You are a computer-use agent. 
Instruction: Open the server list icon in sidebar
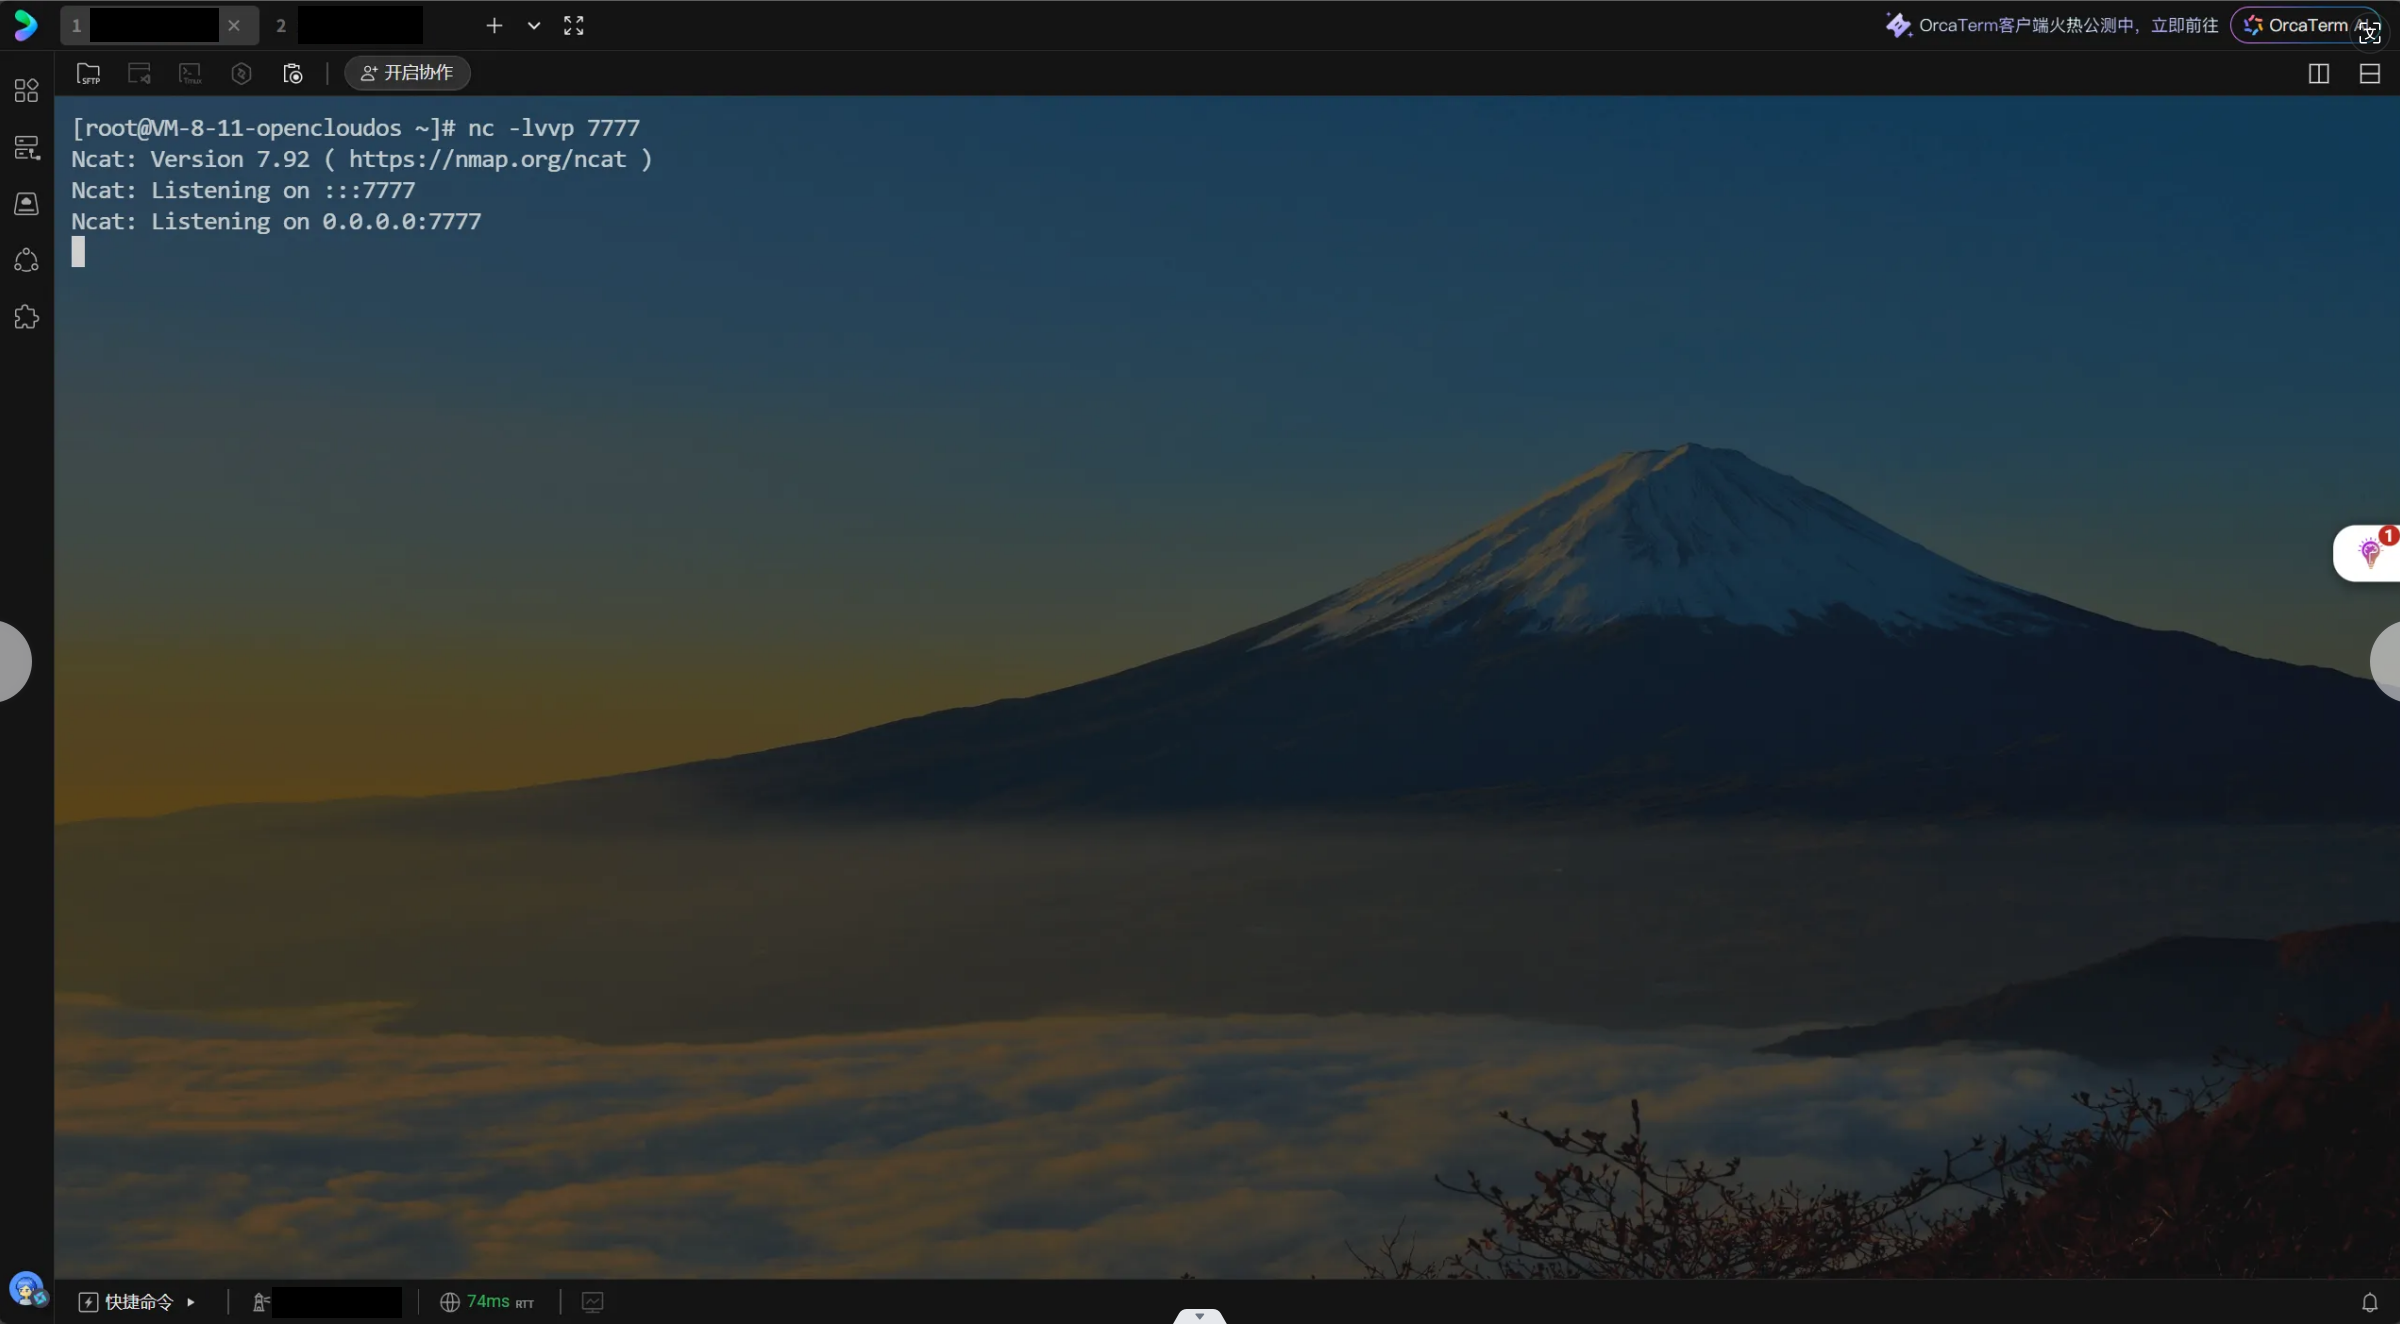tap(27, 148)
